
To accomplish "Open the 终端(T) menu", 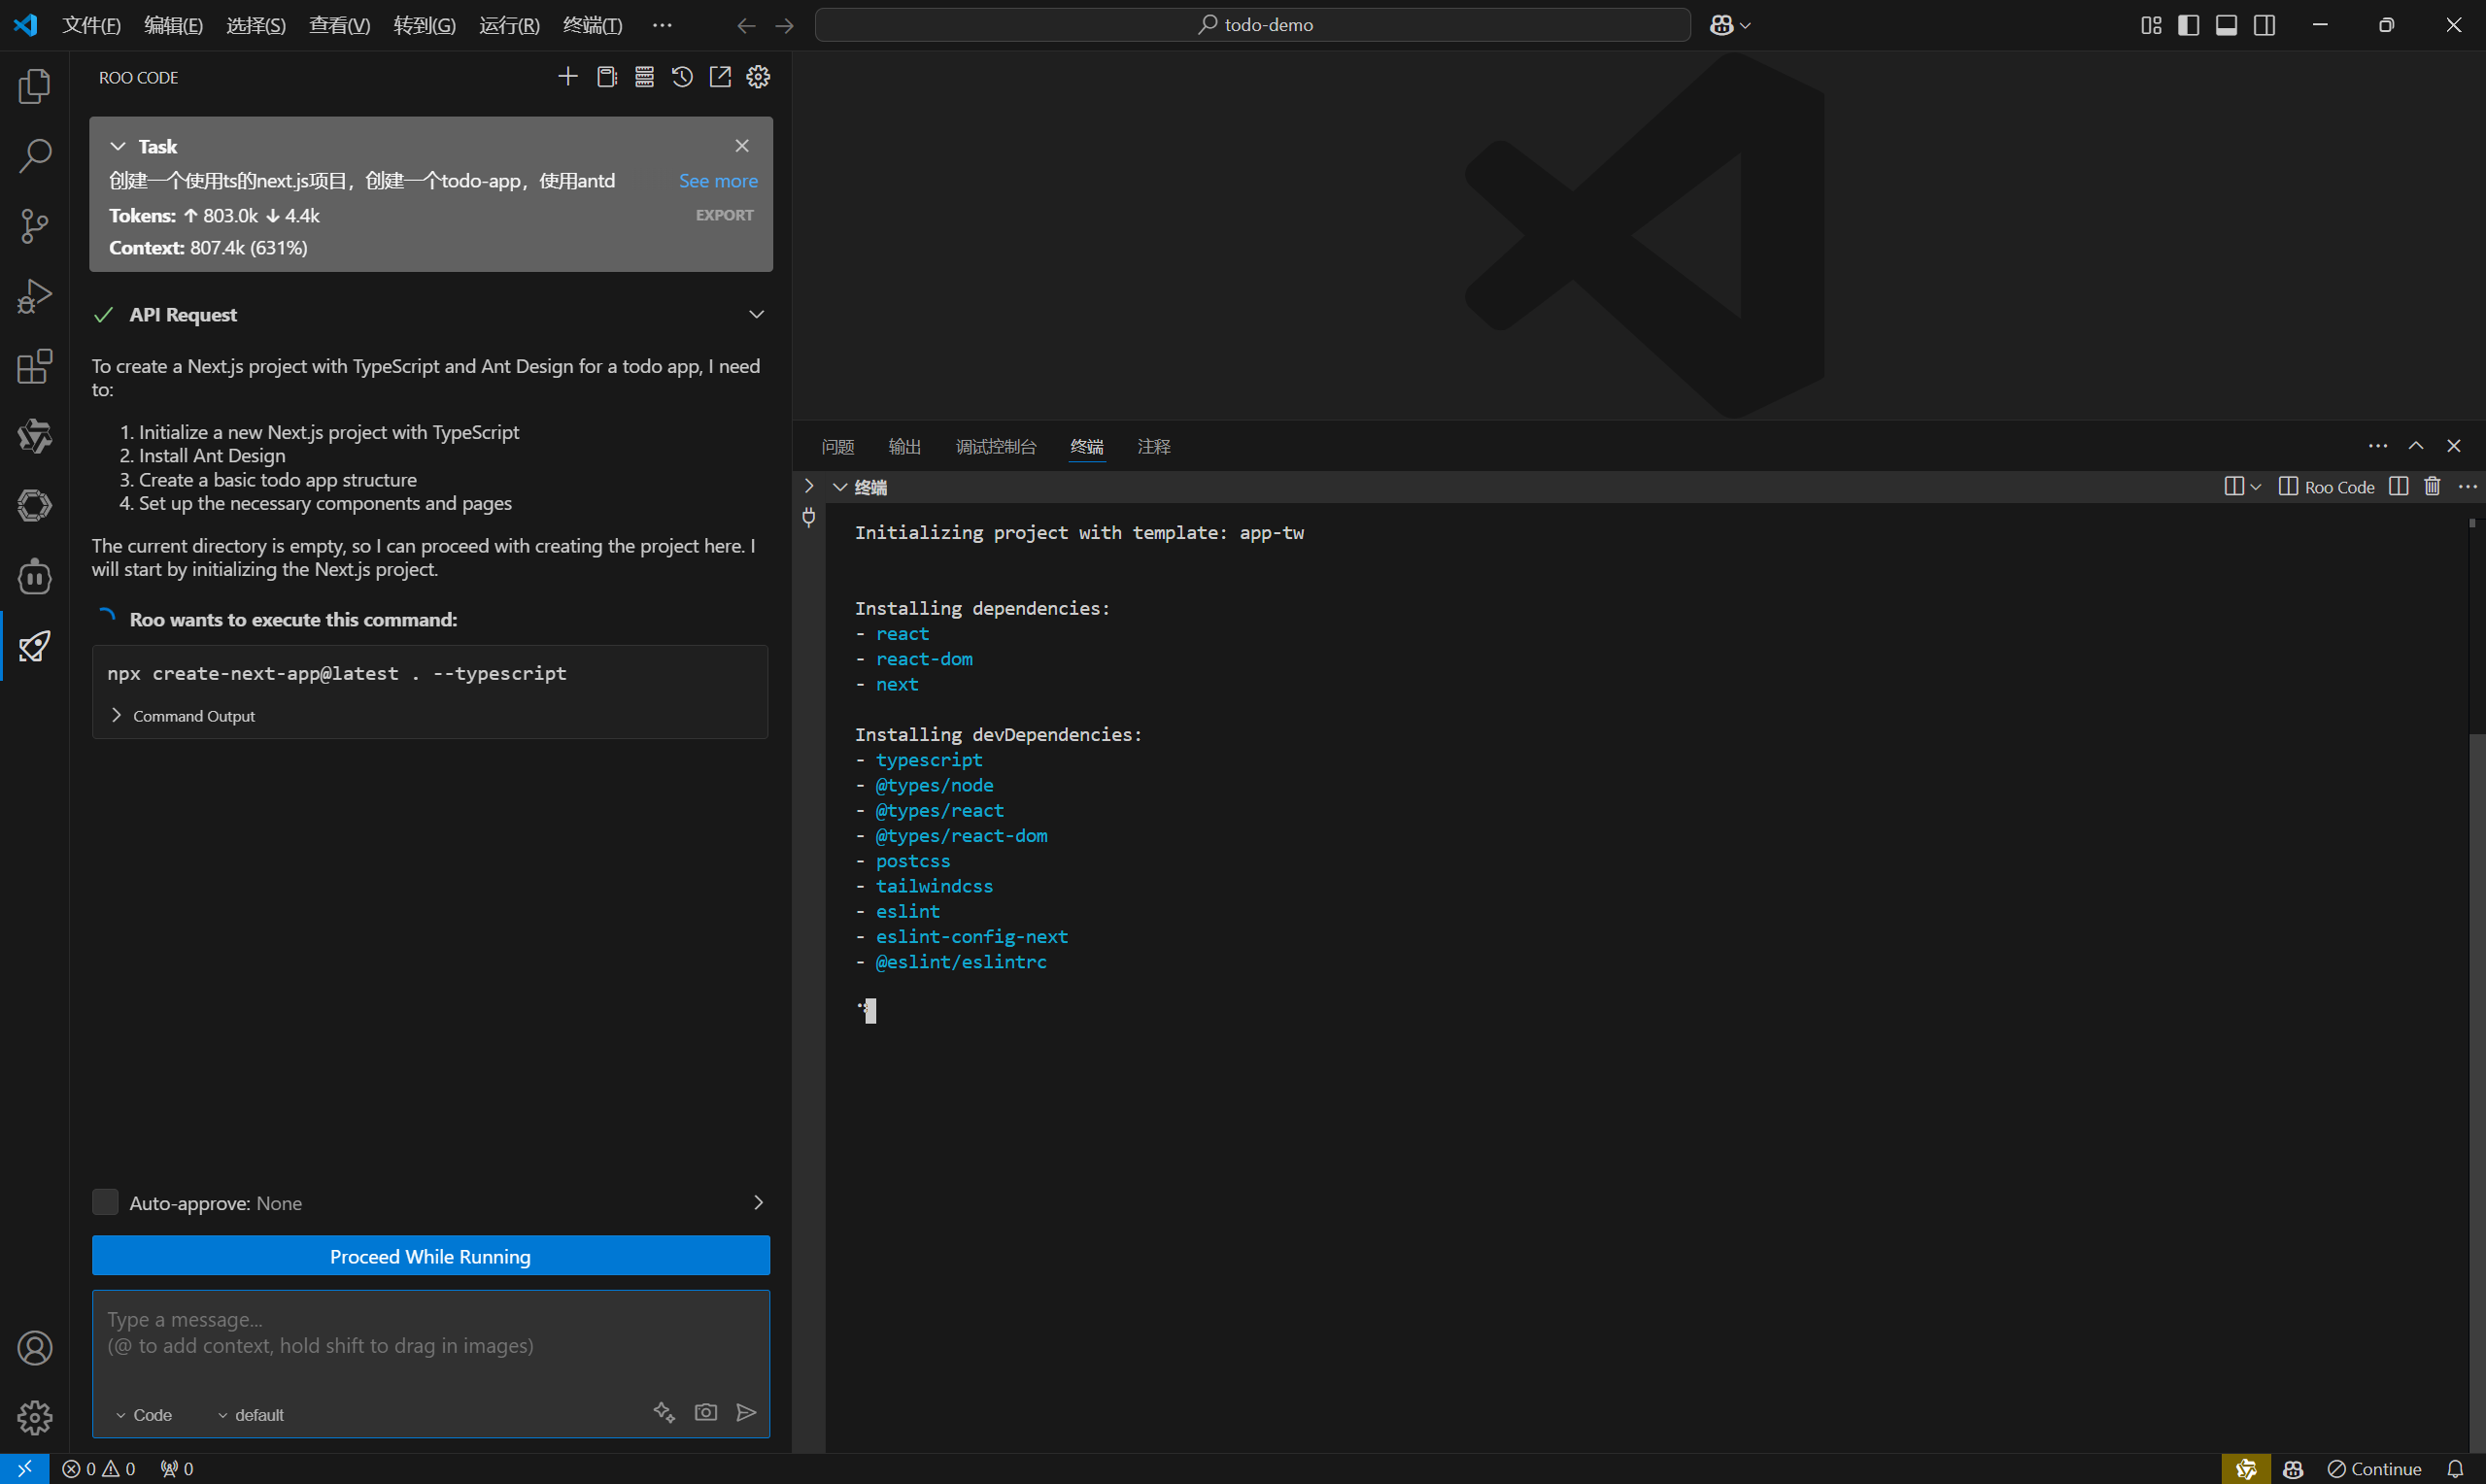I will coord(592,25).
